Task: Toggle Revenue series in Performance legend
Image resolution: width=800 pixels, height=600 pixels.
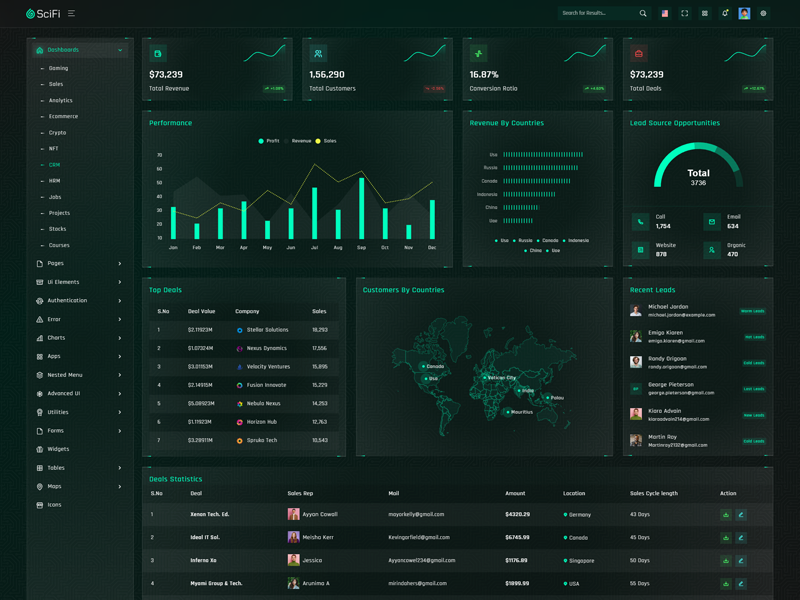Action: coord(297,141)
